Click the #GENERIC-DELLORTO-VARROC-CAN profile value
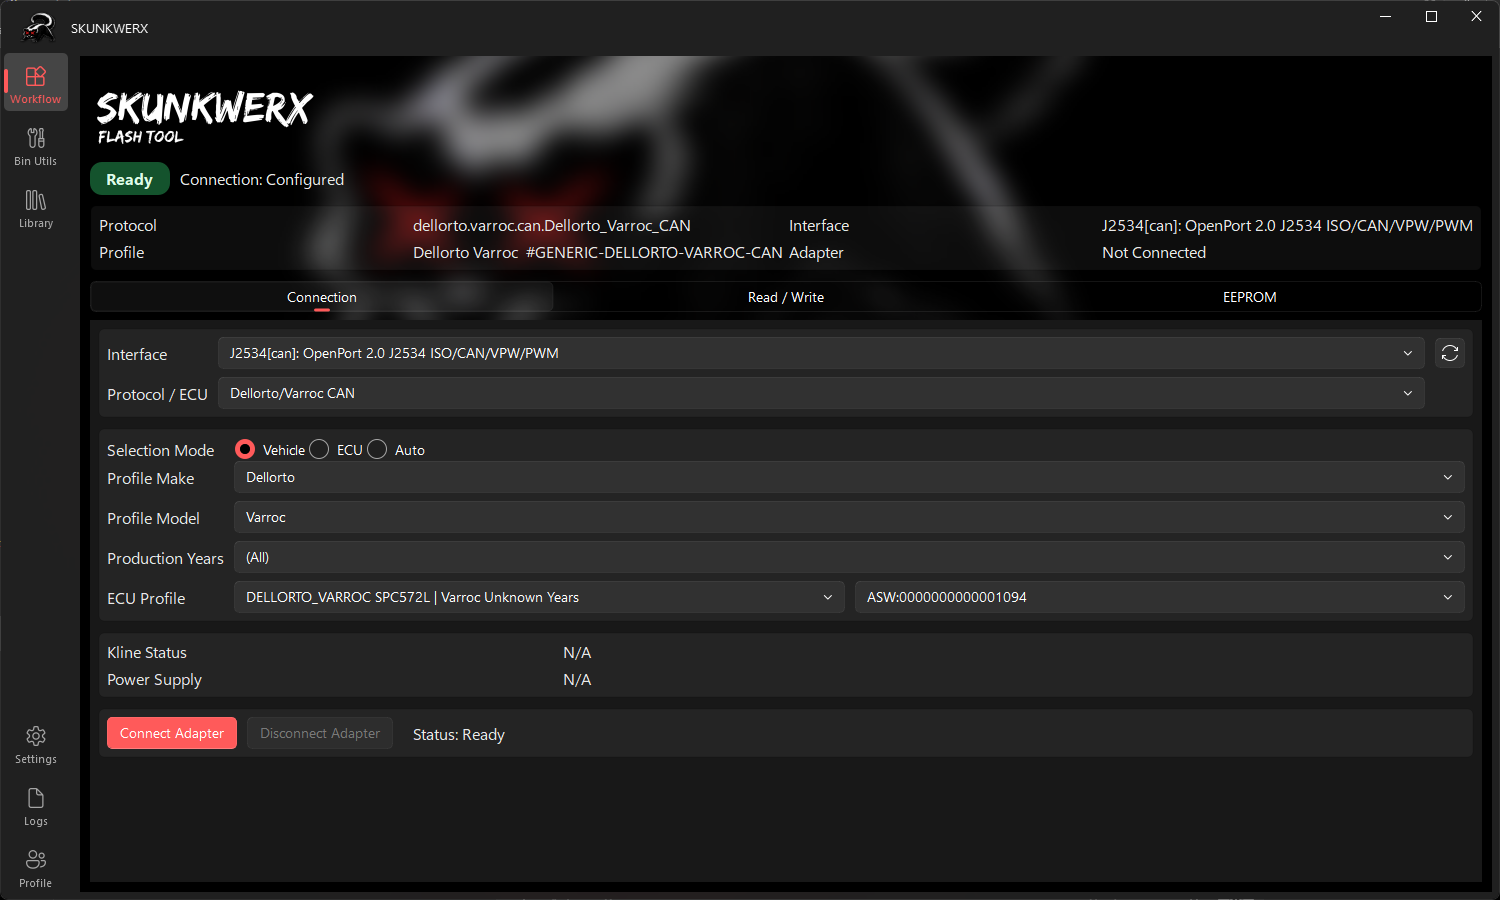 click(x=654, y=252)
